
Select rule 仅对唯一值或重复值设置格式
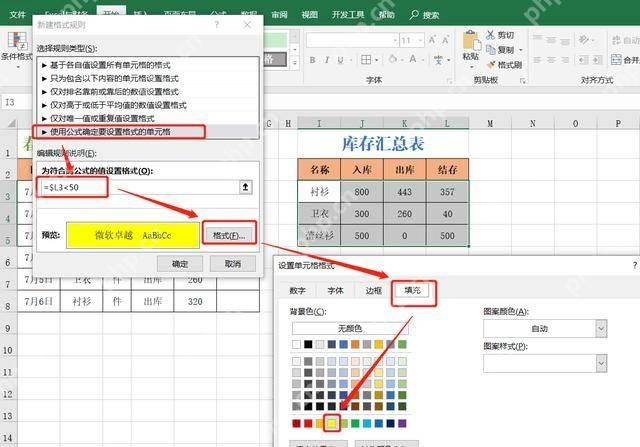coord(148,118)
